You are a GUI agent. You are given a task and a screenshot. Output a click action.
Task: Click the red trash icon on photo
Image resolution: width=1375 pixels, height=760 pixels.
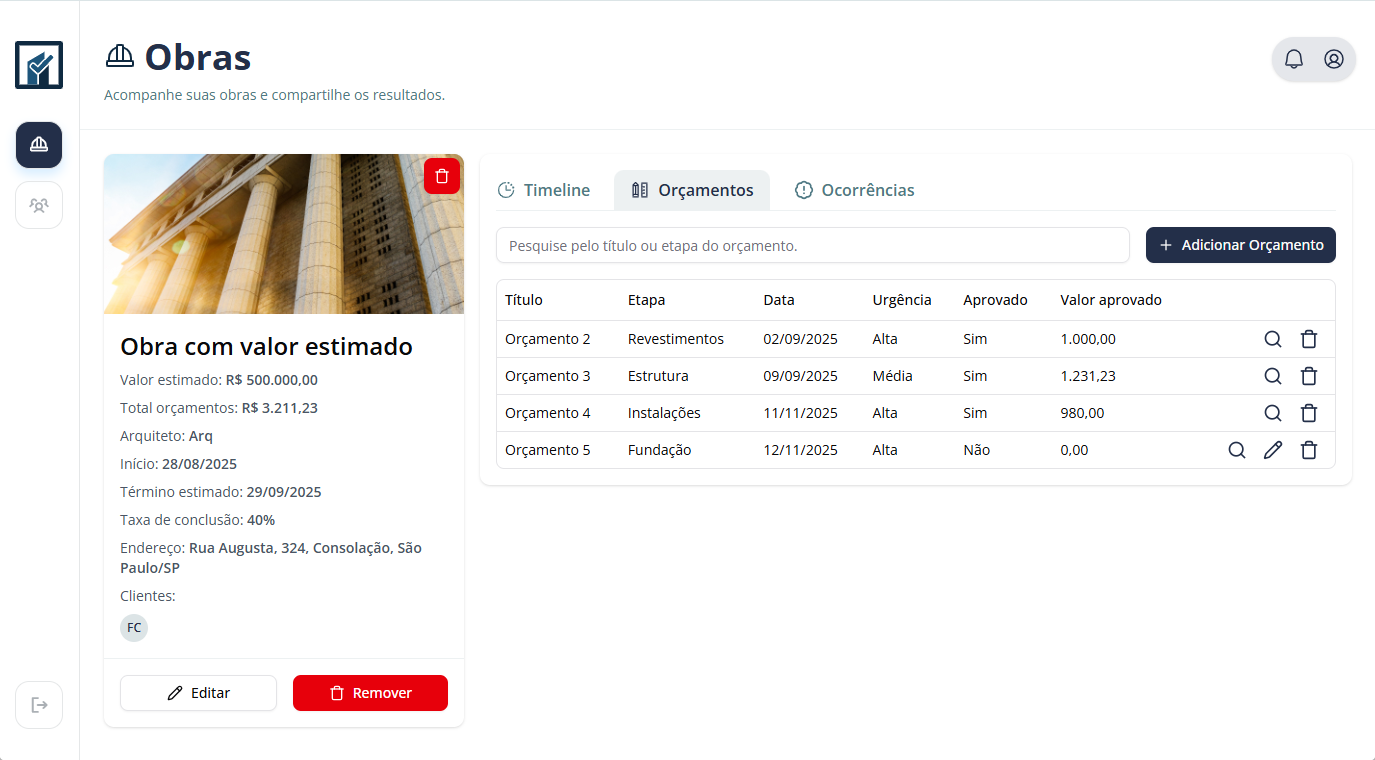click(x=442, y=176)
